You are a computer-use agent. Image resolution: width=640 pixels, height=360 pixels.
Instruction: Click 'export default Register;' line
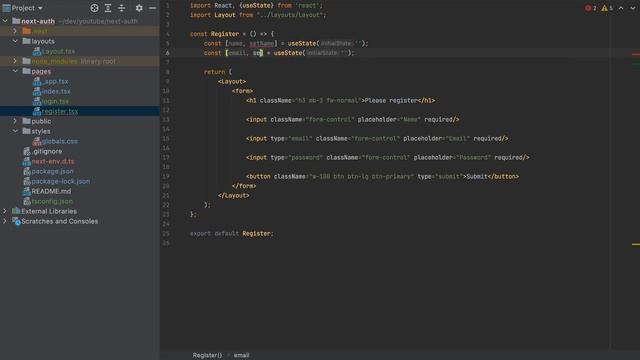[231, 233]
